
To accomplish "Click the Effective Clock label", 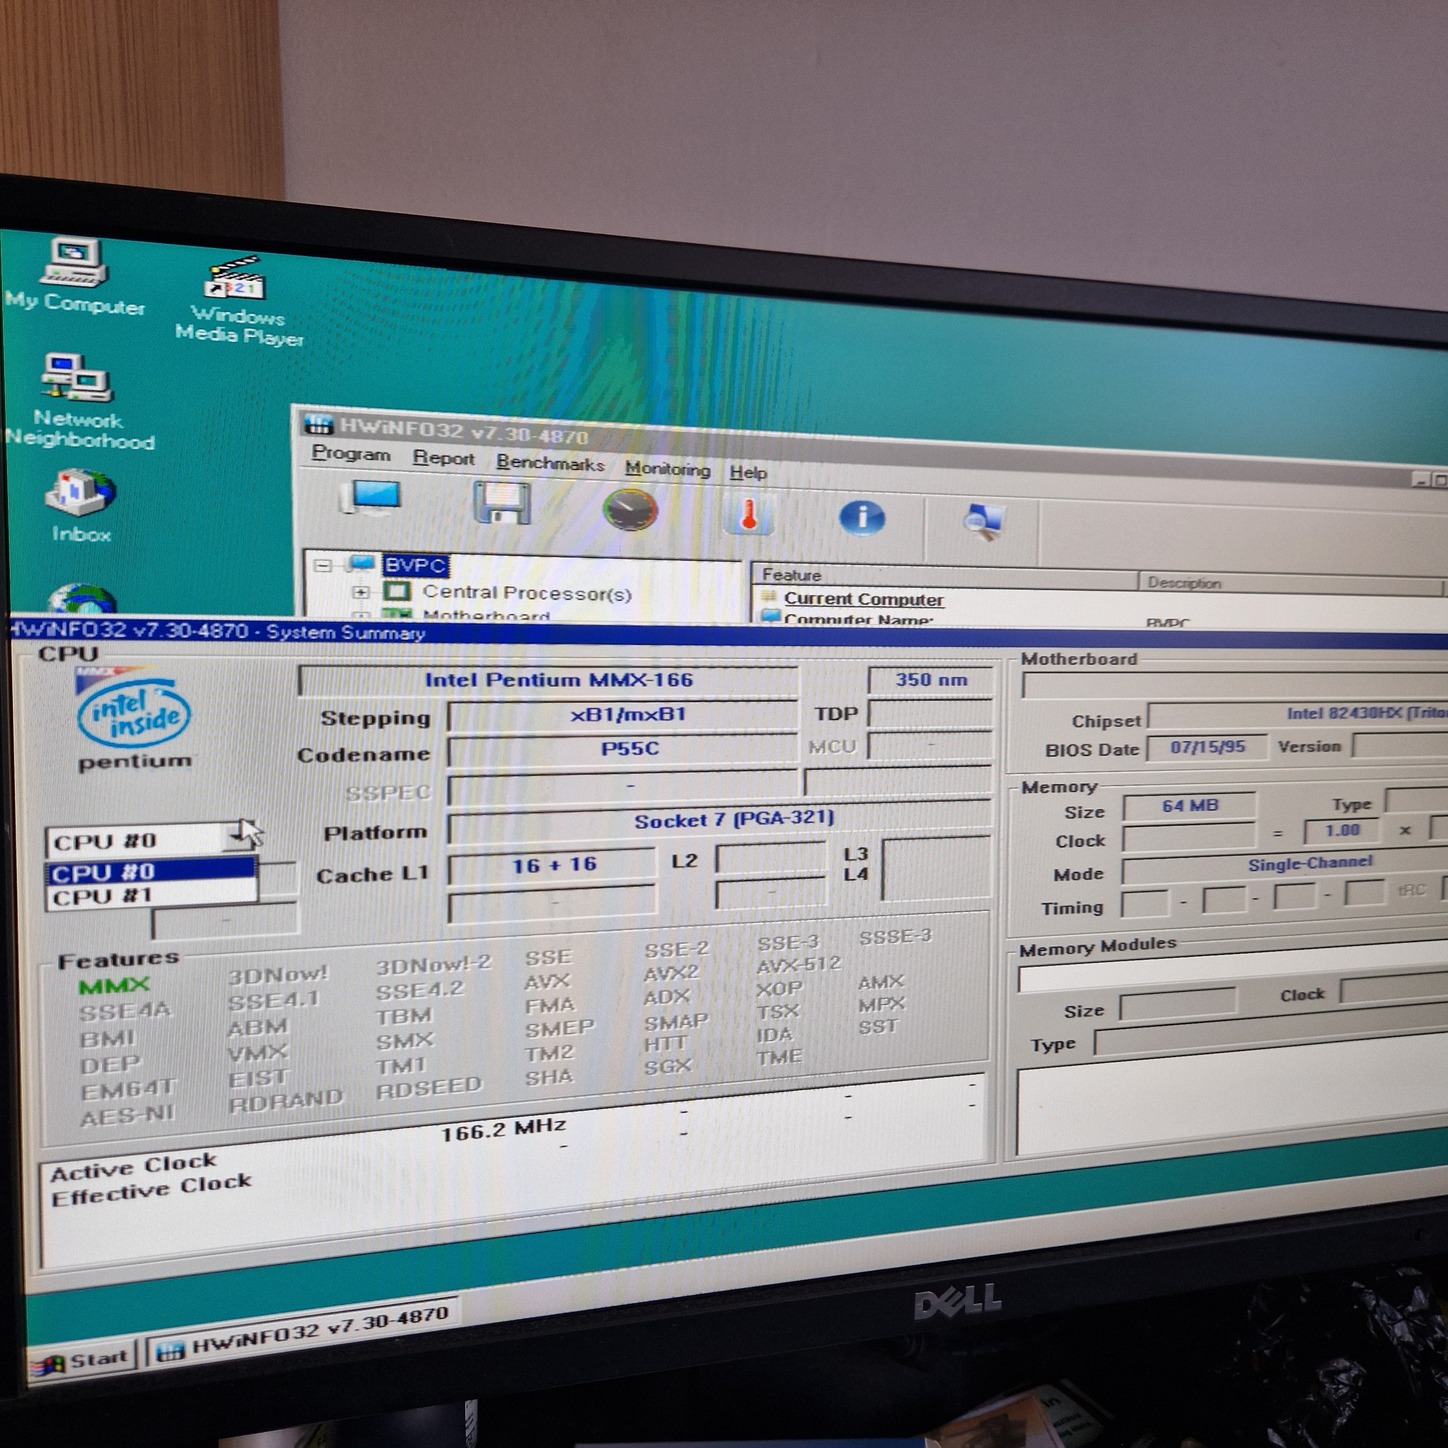I will coord(151,1189).
